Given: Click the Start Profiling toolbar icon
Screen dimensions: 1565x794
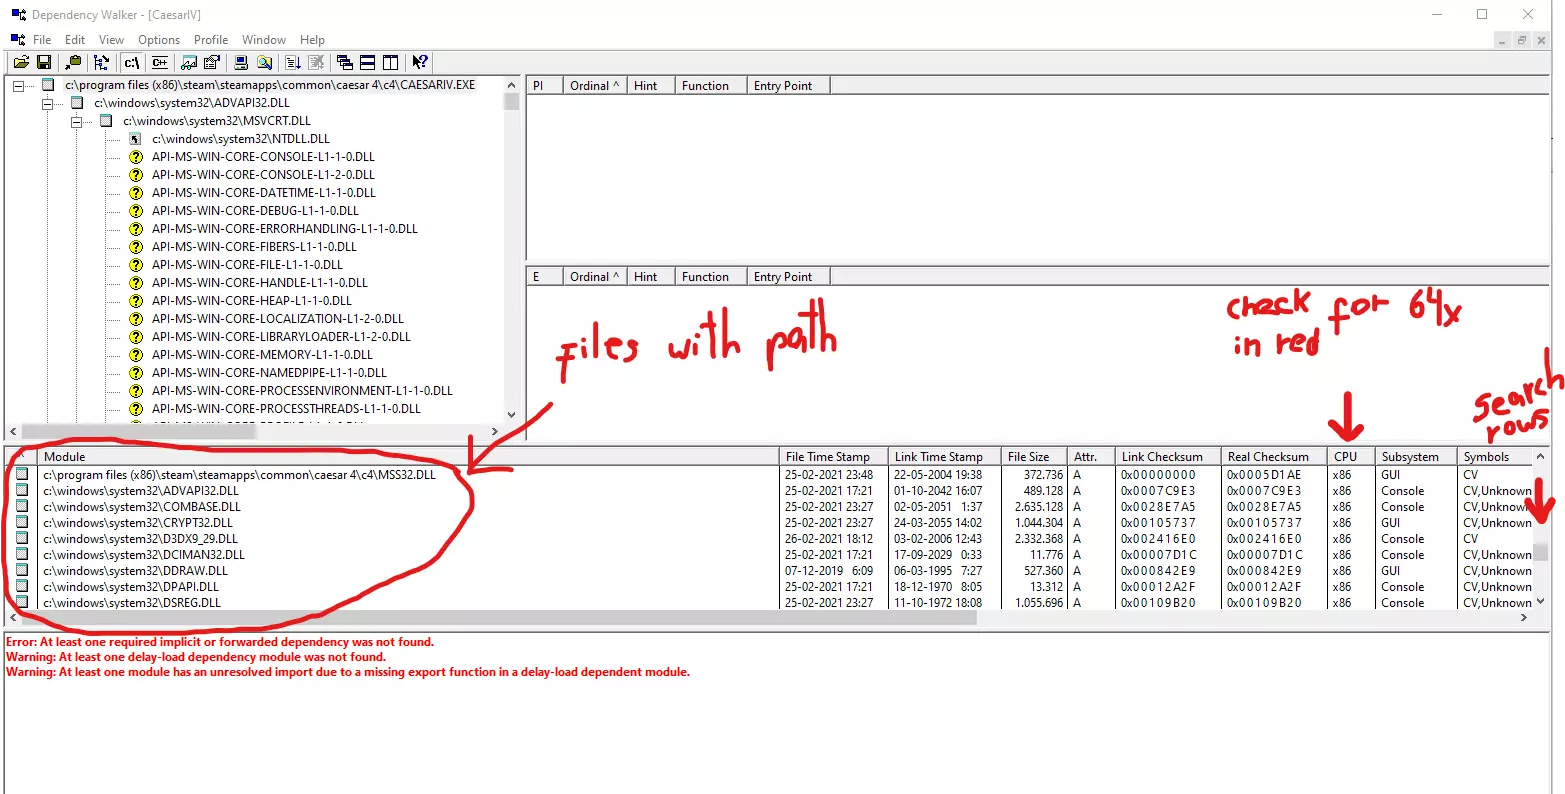Looking at the screenshot, I should 293,62.
